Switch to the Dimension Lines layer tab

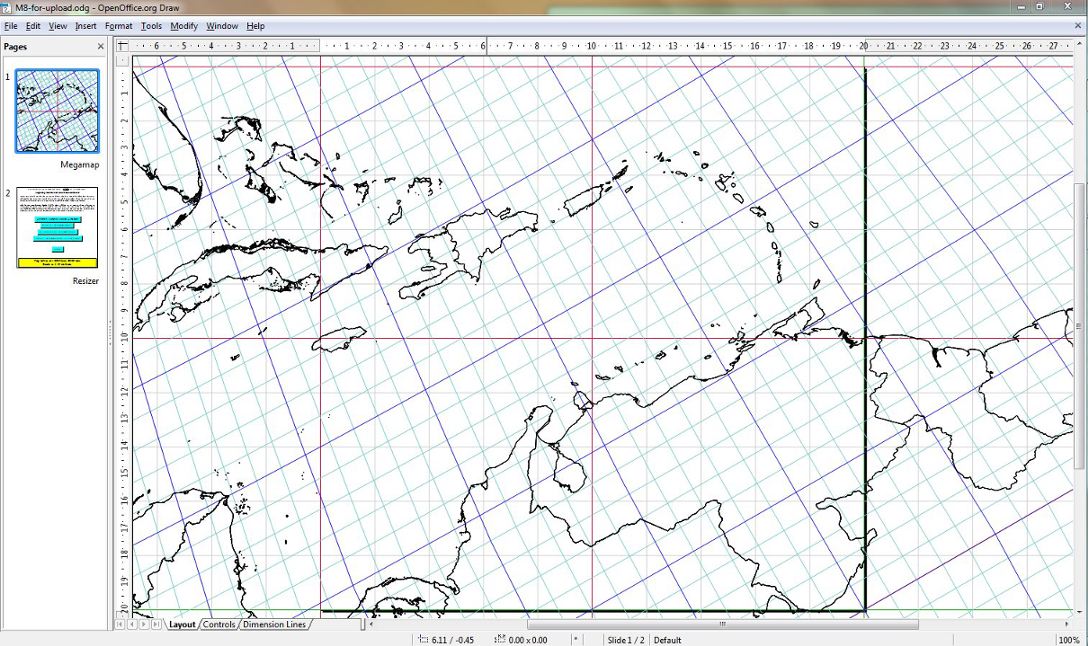pos(274,624)
